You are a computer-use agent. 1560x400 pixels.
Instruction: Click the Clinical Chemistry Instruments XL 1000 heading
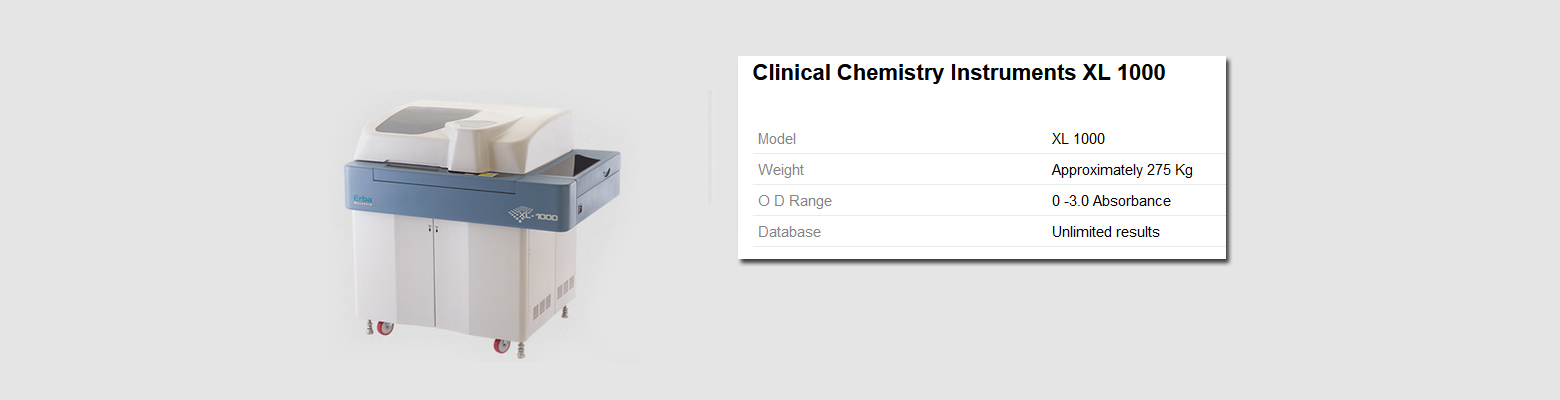(x=958, y=73)
